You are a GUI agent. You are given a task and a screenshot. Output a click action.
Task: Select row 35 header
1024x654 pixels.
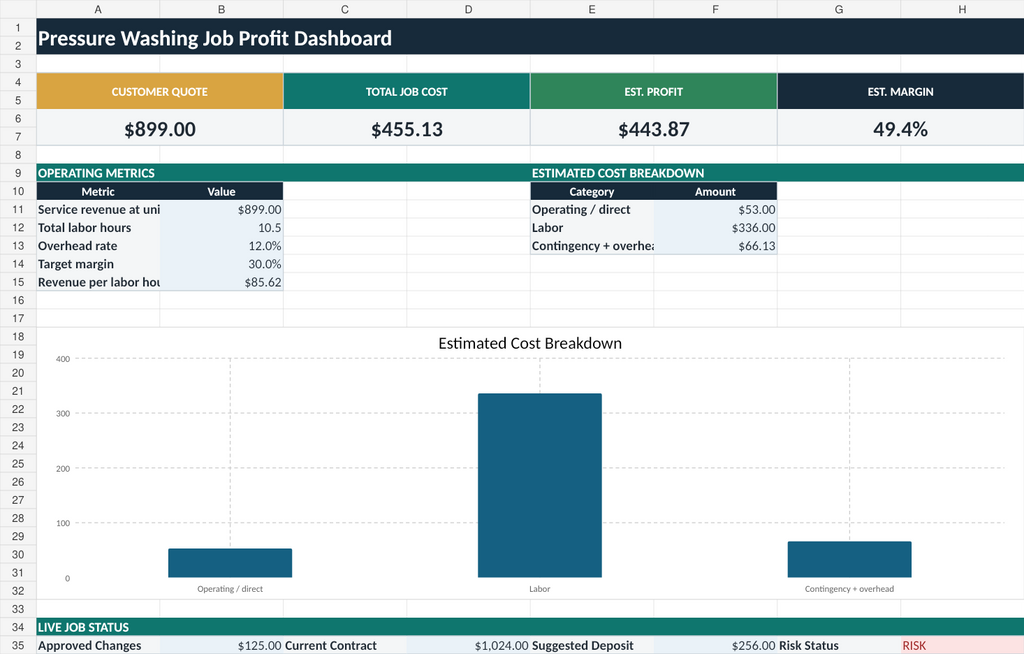pos(18,646)
